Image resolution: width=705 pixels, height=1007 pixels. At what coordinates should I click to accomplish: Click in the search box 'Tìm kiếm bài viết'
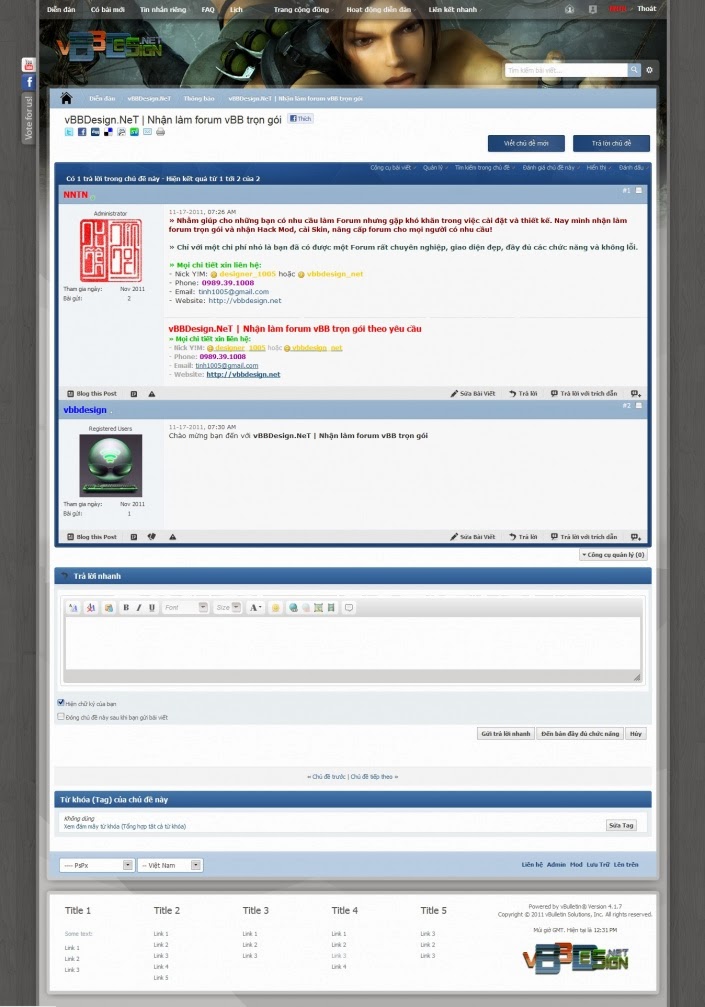coord(566,70)
